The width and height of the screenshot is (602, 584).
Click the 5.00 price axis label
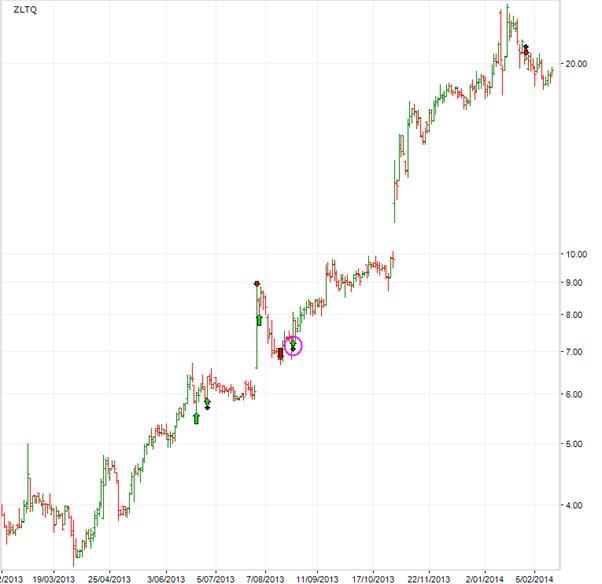click(x=574, y=444)
